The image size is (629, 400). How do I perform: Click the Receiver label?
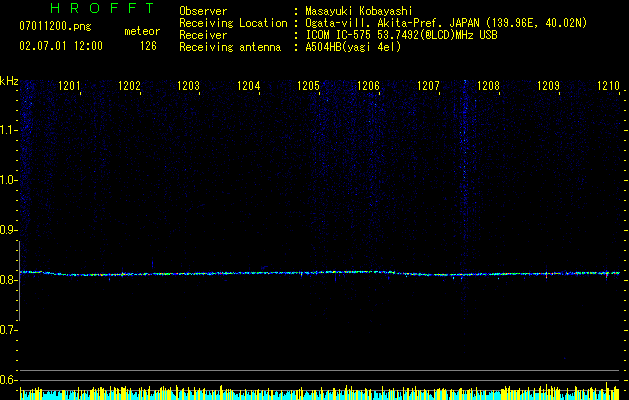point(203,35)
